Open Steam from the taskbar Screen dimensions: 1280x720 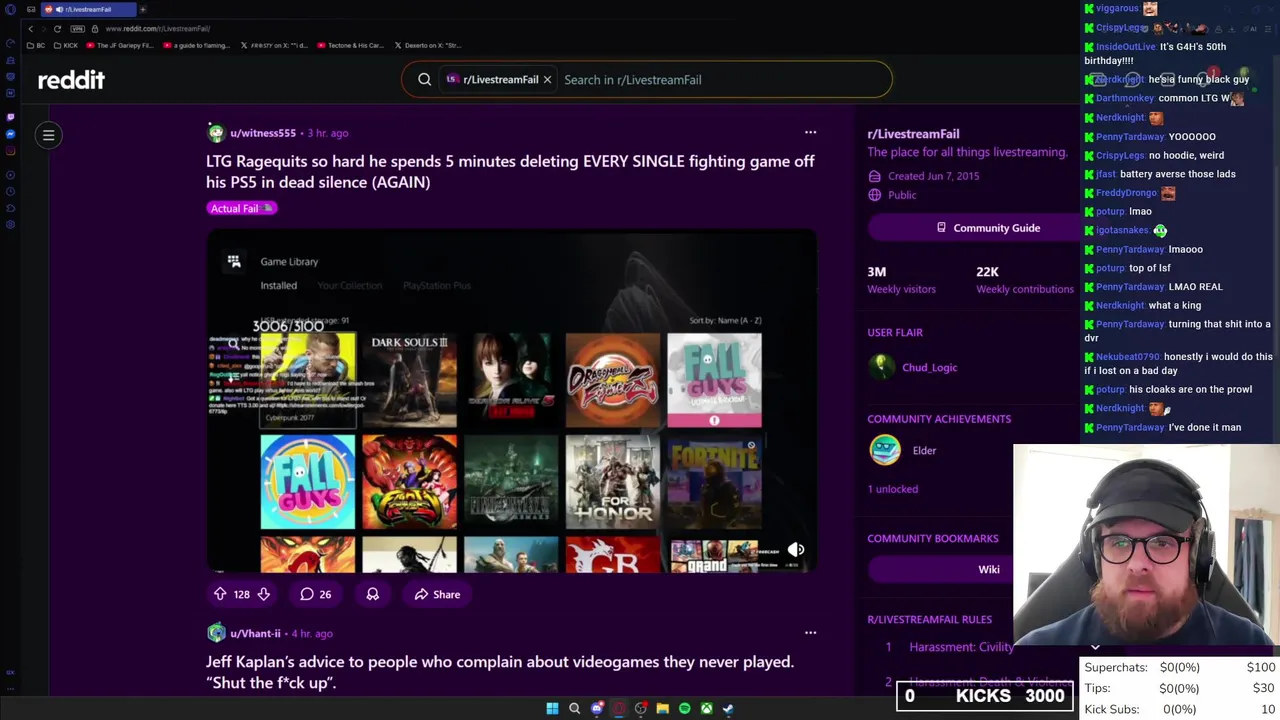pyautogui.click(x=728, y=708)
